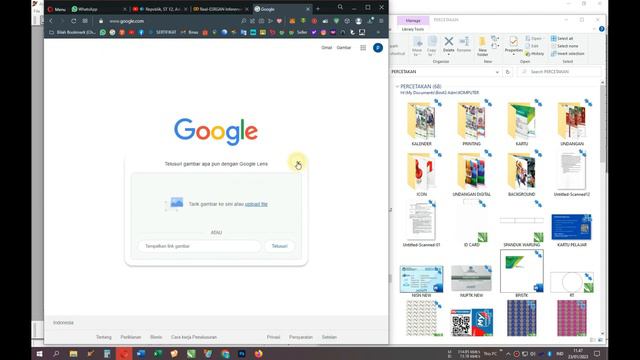This screenshot has height=360, width=640.
Task: Select the Google browser tab
Action: pyautogui.click(x=282, y=9)
